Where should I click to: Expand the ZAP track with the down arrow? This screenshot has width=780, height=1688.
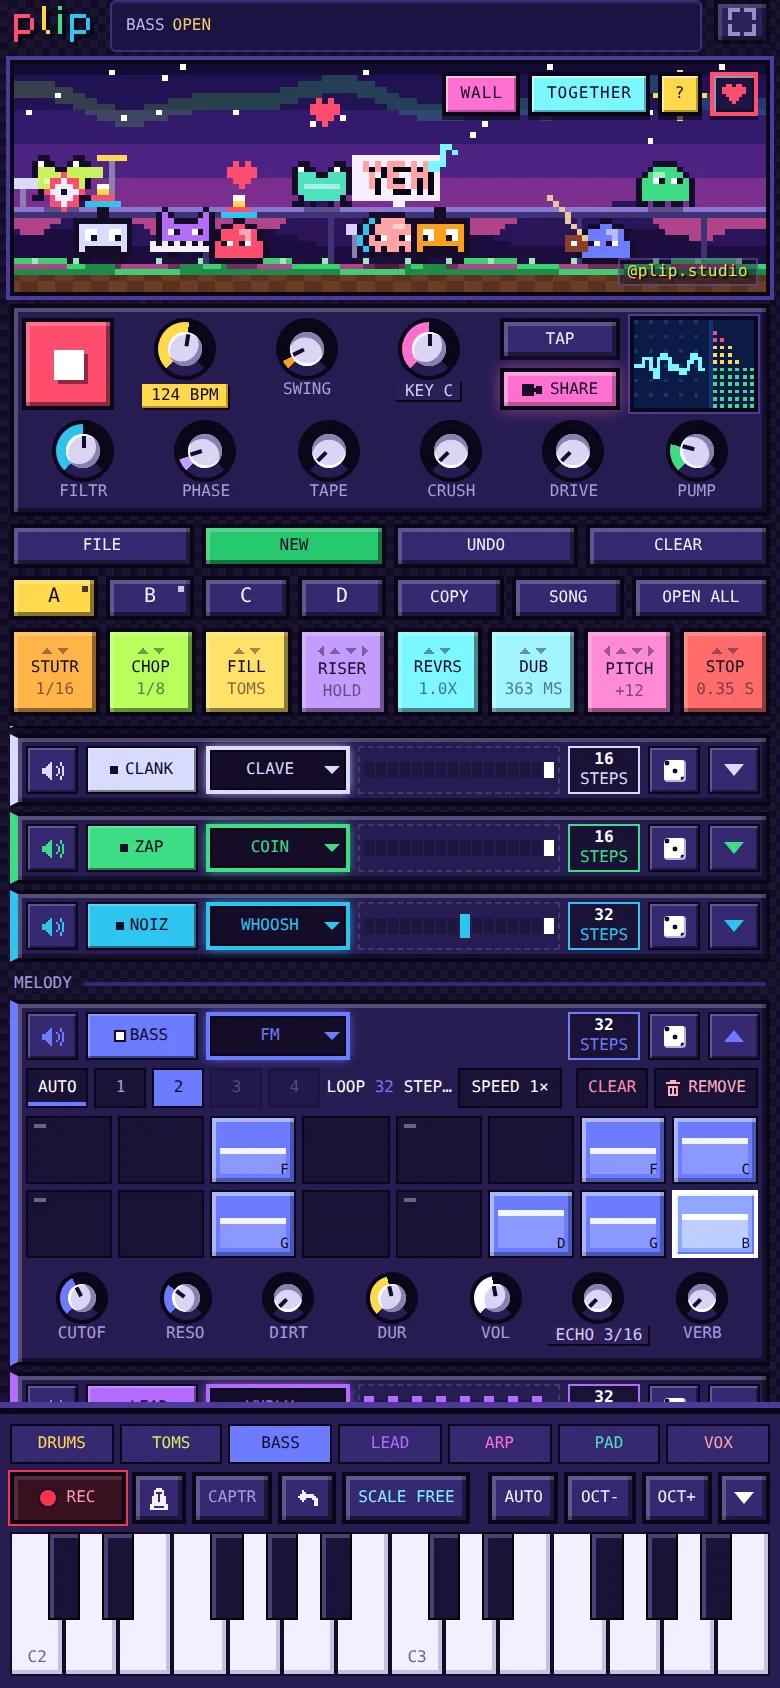click(734, 848)
